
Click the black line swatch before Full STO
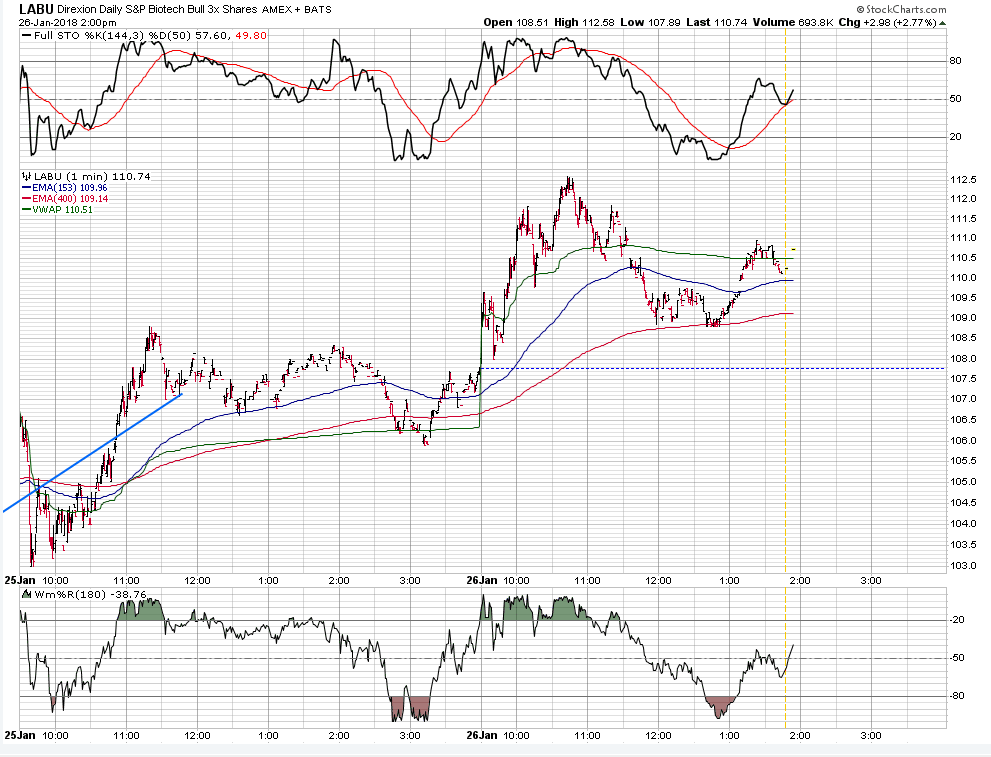pos(26,35)
